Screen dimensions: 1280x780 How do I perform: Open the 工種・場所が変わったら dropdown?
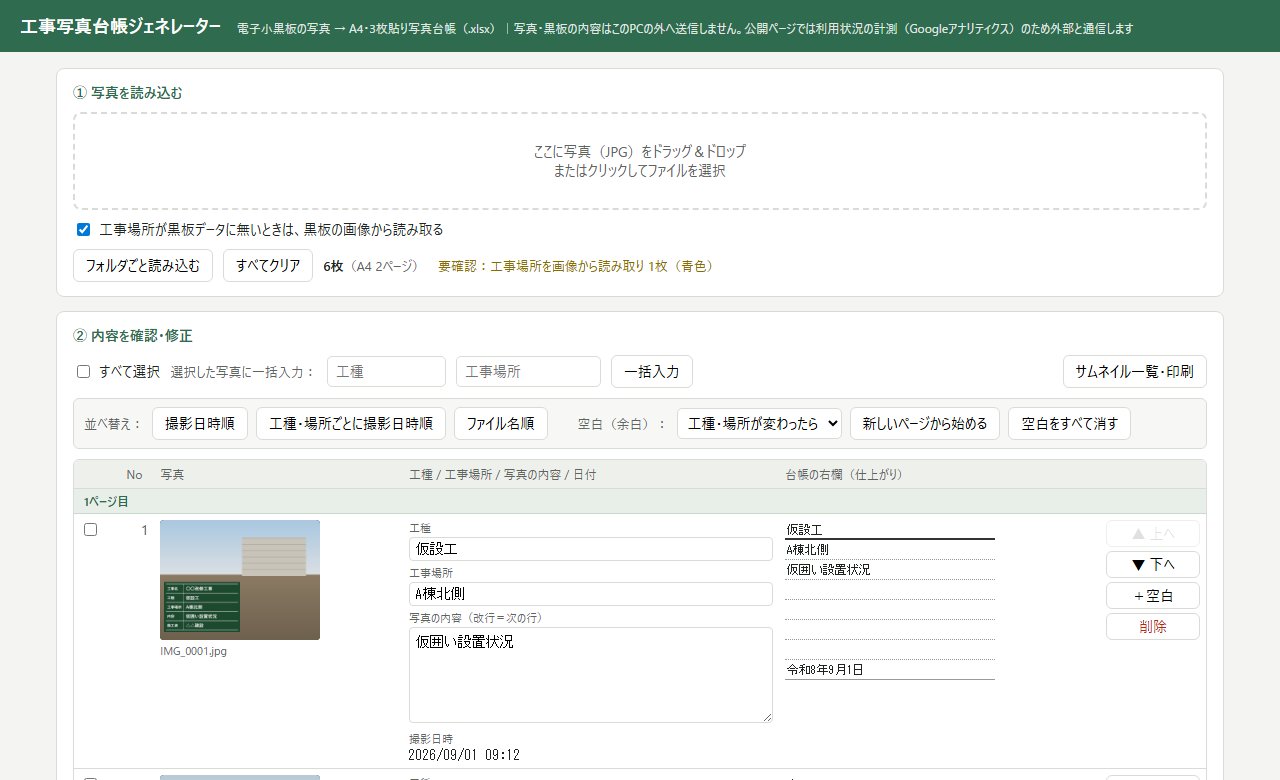[759, 423]
